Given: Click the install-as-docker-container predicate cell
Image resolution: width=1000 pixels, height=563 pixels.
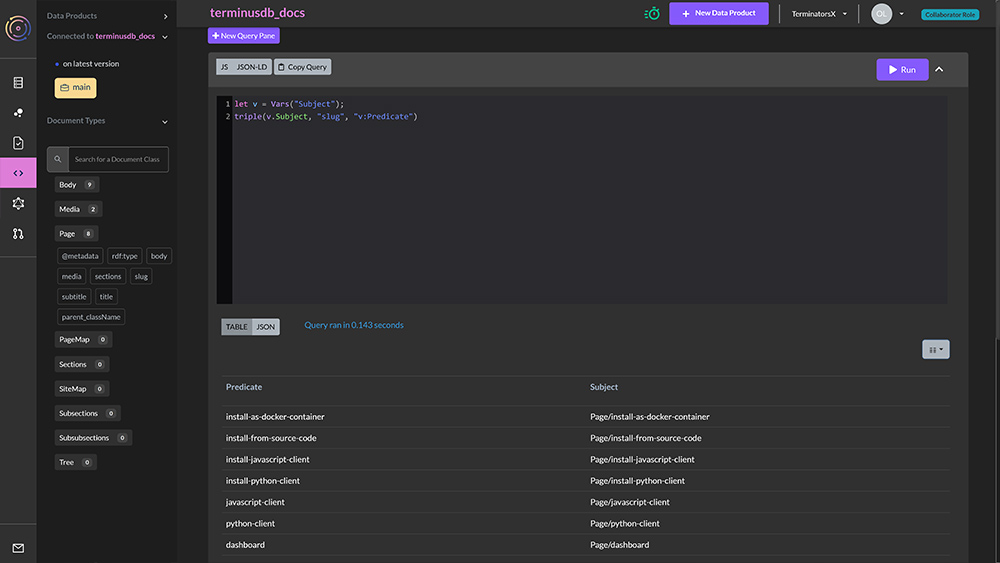Looking at the screenshot, I should [x=275, y=416].
